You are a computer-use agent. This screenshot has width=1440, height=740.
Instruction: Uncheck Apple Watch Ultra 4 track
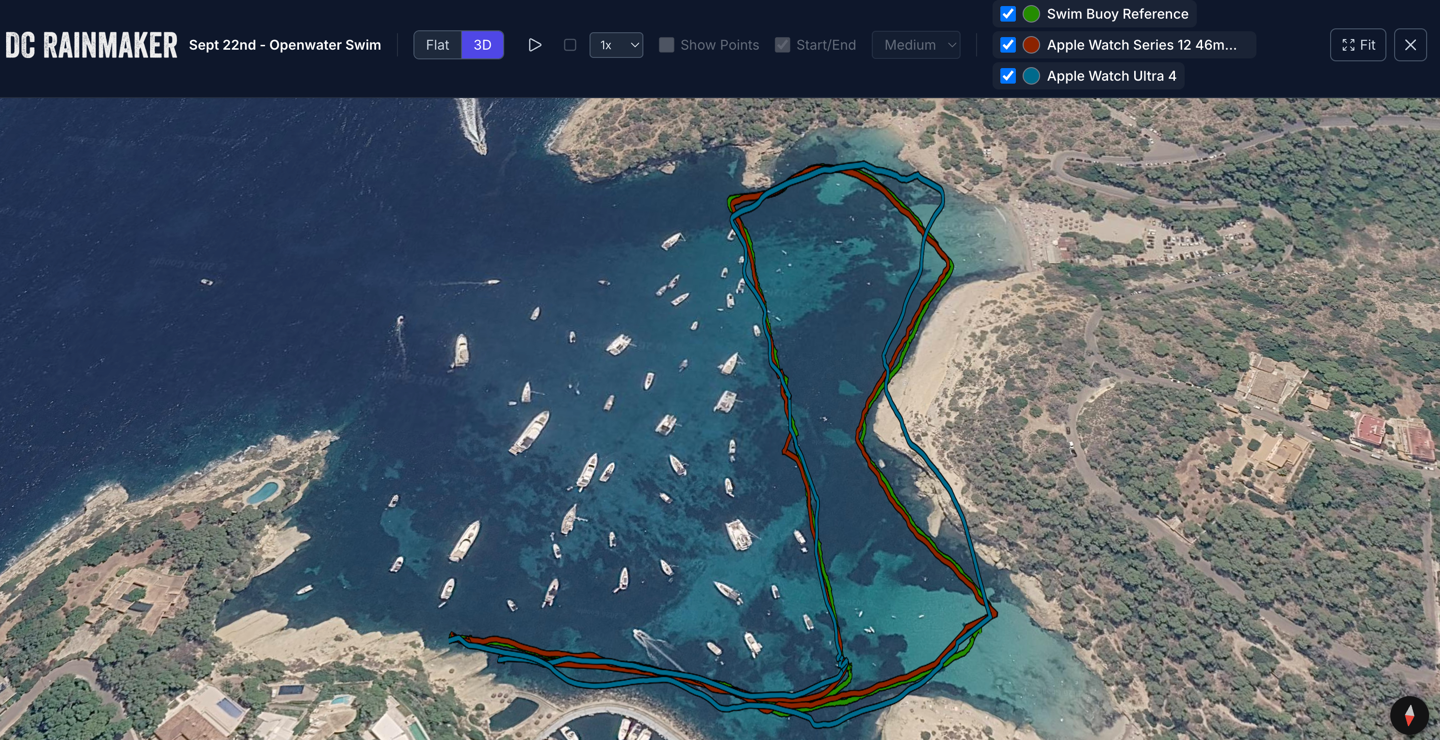(1008, 76)
